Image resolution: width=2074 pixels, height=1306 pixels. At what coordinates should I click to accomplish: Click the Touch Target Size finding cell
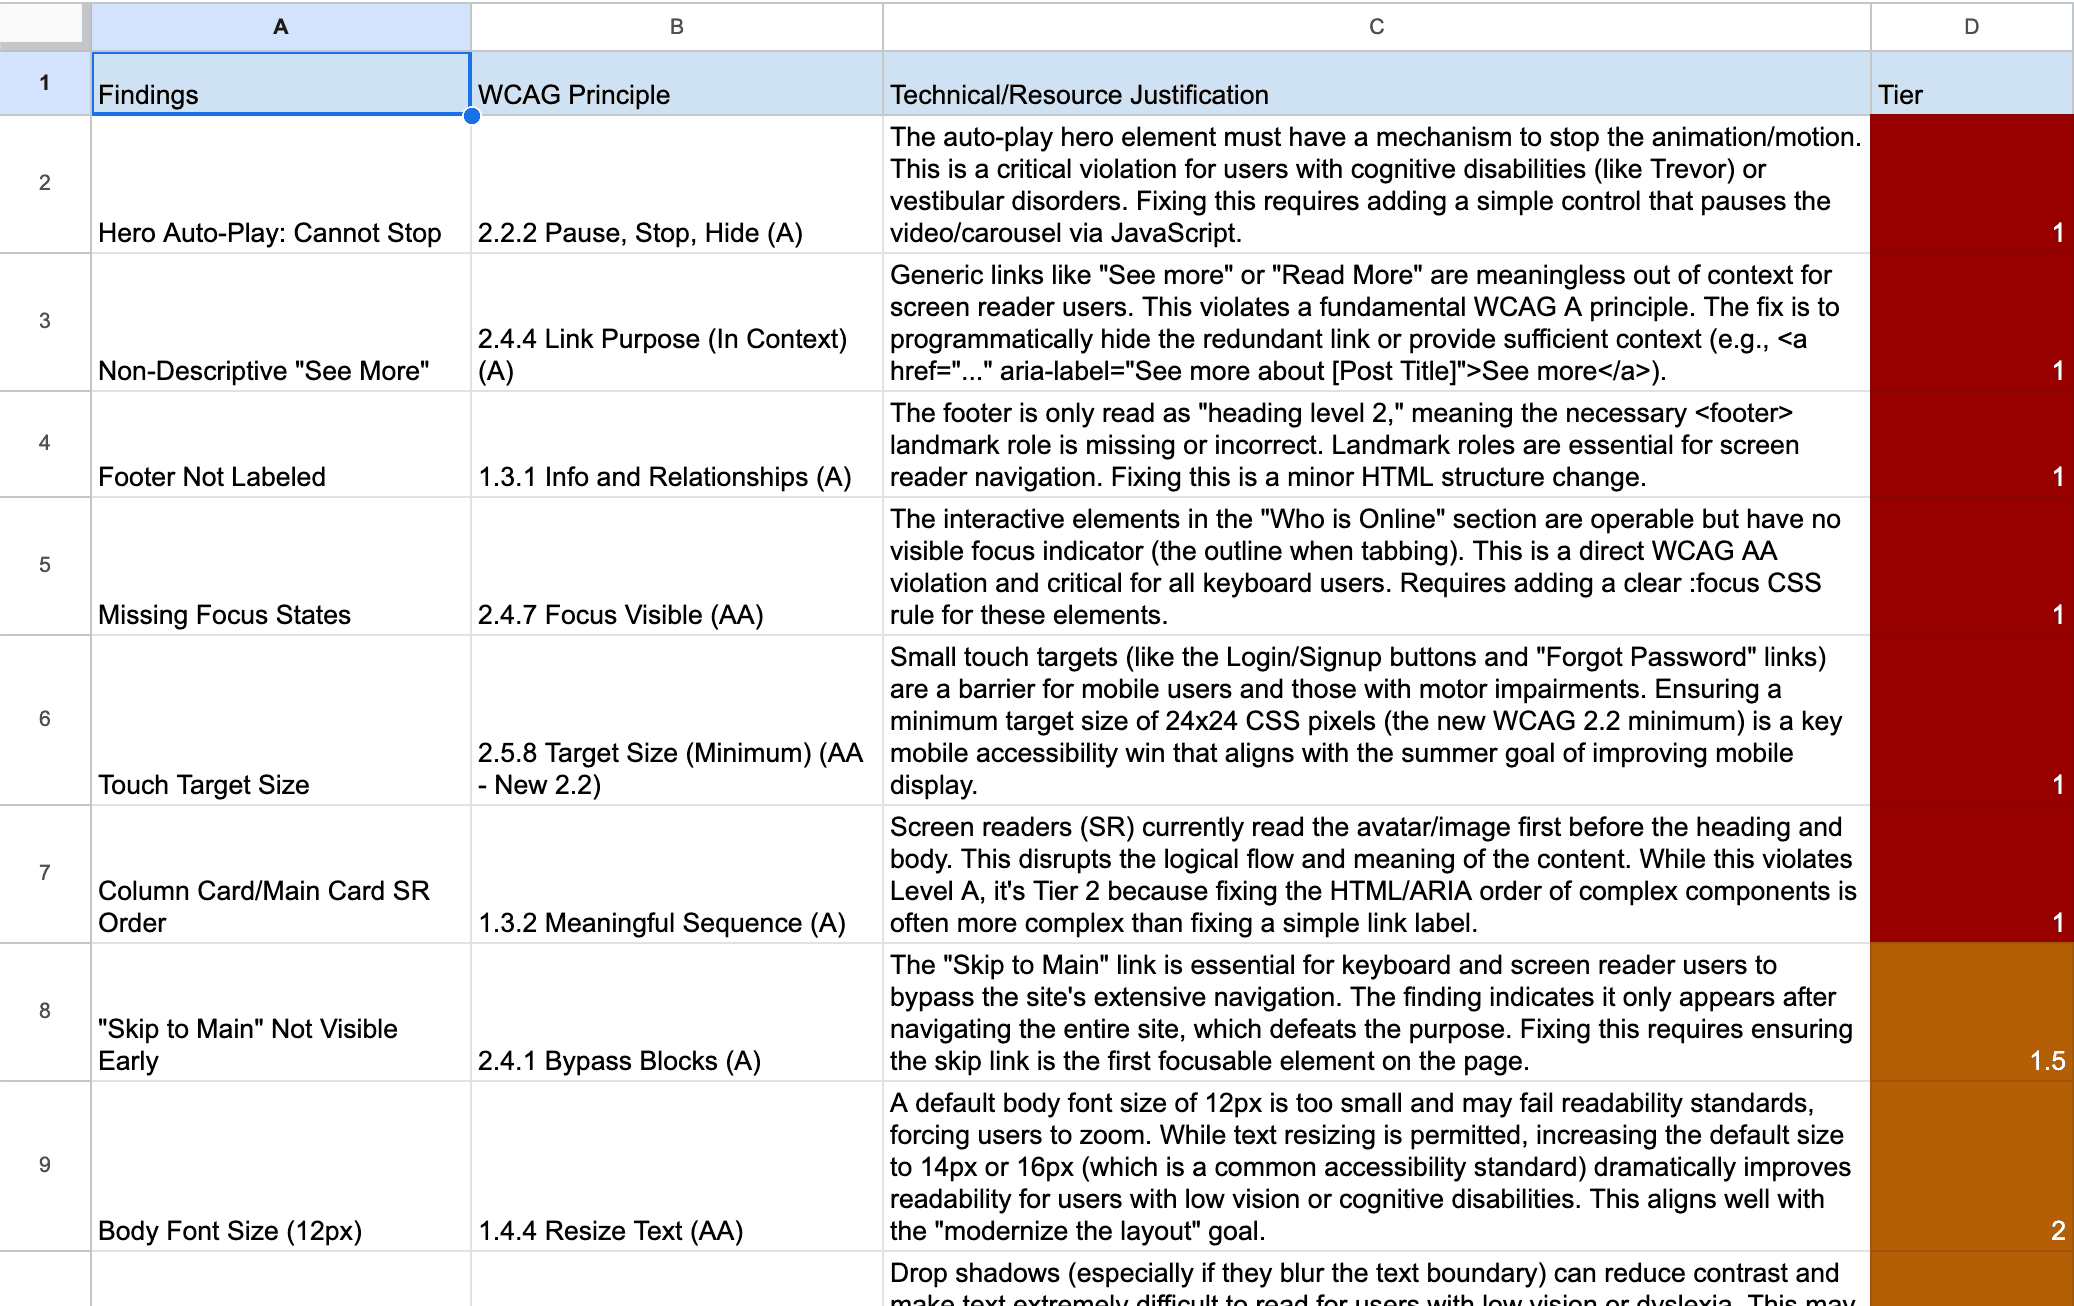point(280,720)
